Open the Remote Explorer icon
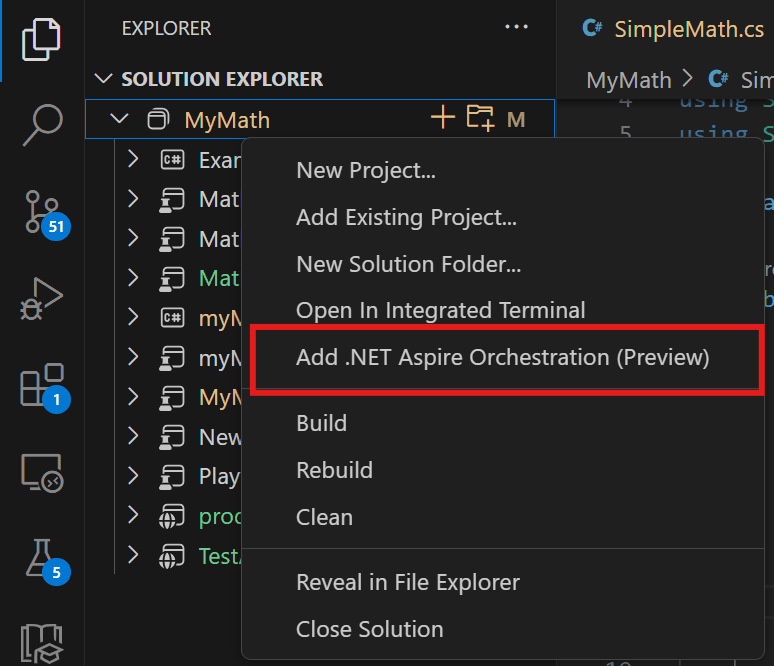 [42, 473]
